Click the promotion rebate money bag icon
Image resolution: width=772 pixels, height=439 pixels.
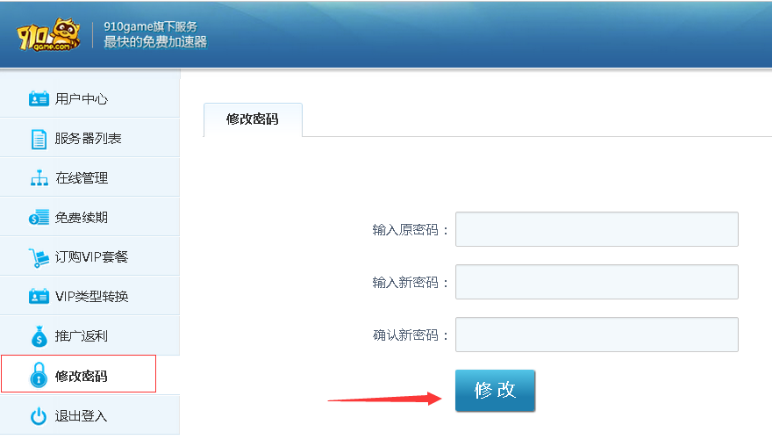(x=39, y=336)
